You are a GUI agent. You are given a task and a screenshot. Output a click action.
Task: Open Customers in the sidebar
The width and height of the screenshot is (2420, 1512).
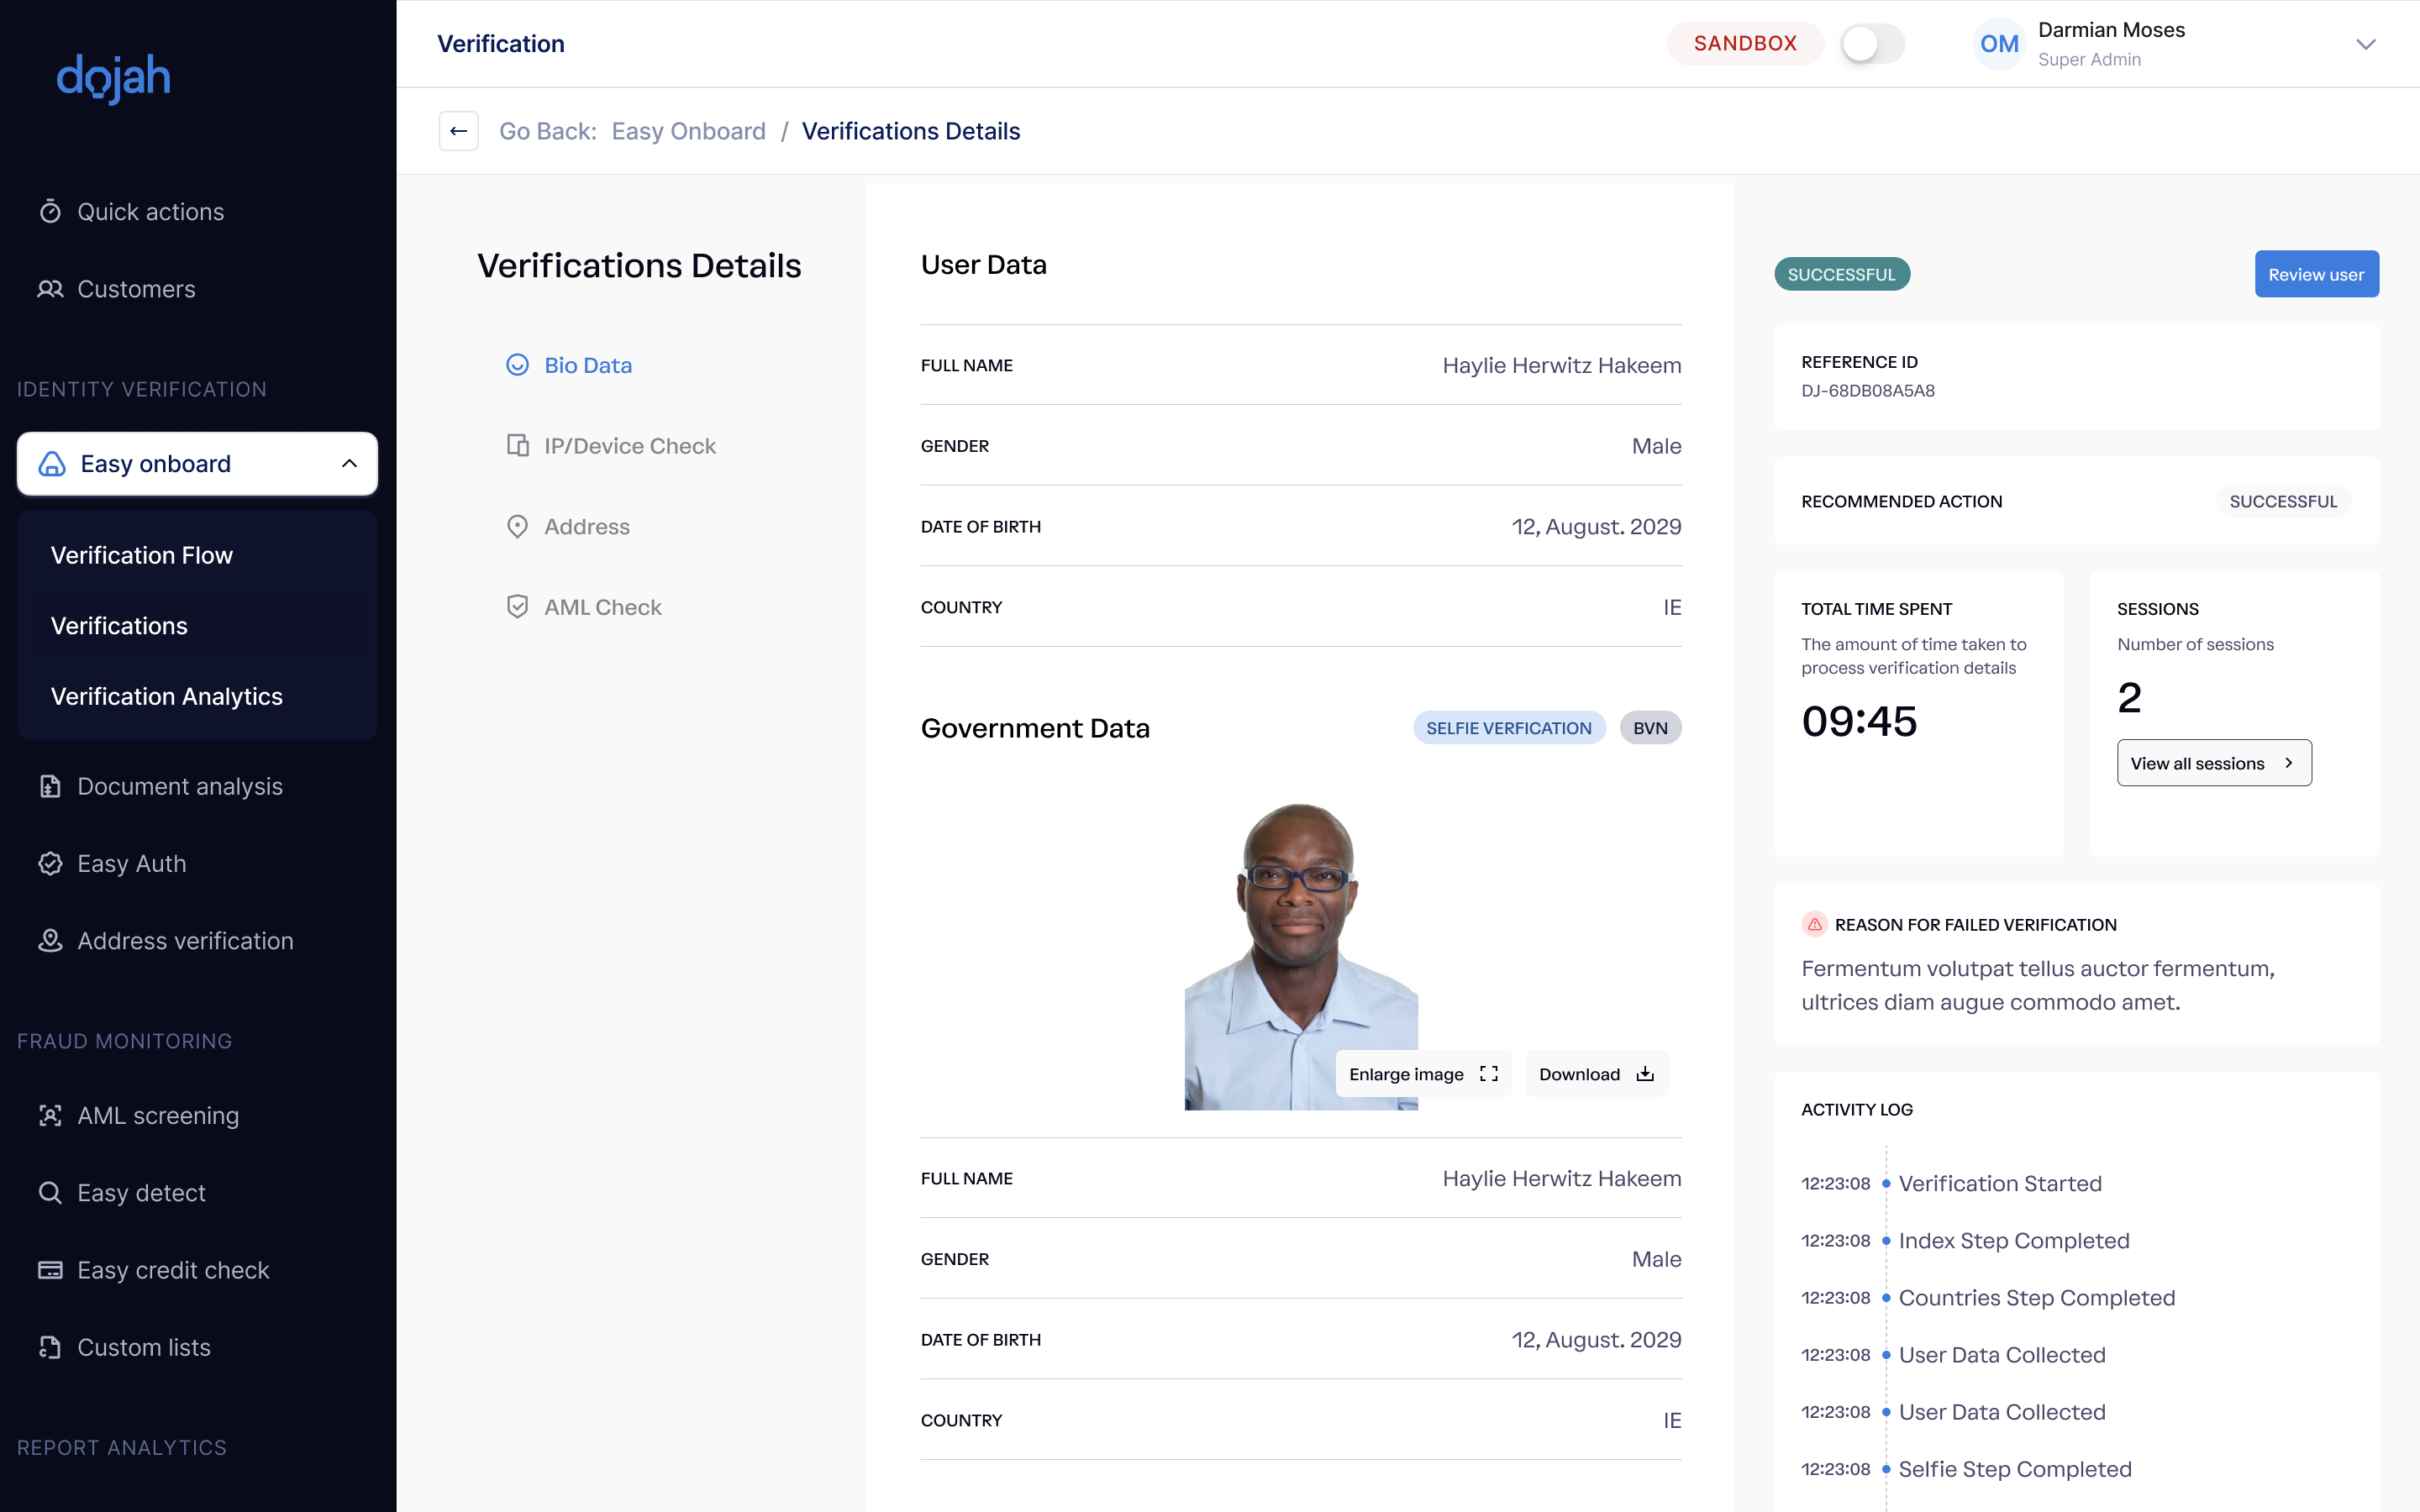(136, 289)
